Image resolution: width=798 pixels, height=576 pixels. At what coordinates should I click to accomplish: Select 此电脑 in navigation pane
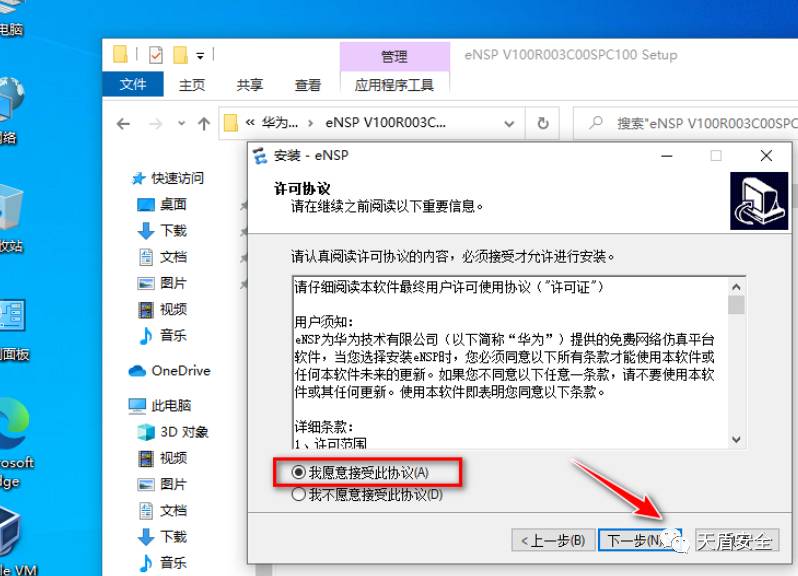(160, 406)
